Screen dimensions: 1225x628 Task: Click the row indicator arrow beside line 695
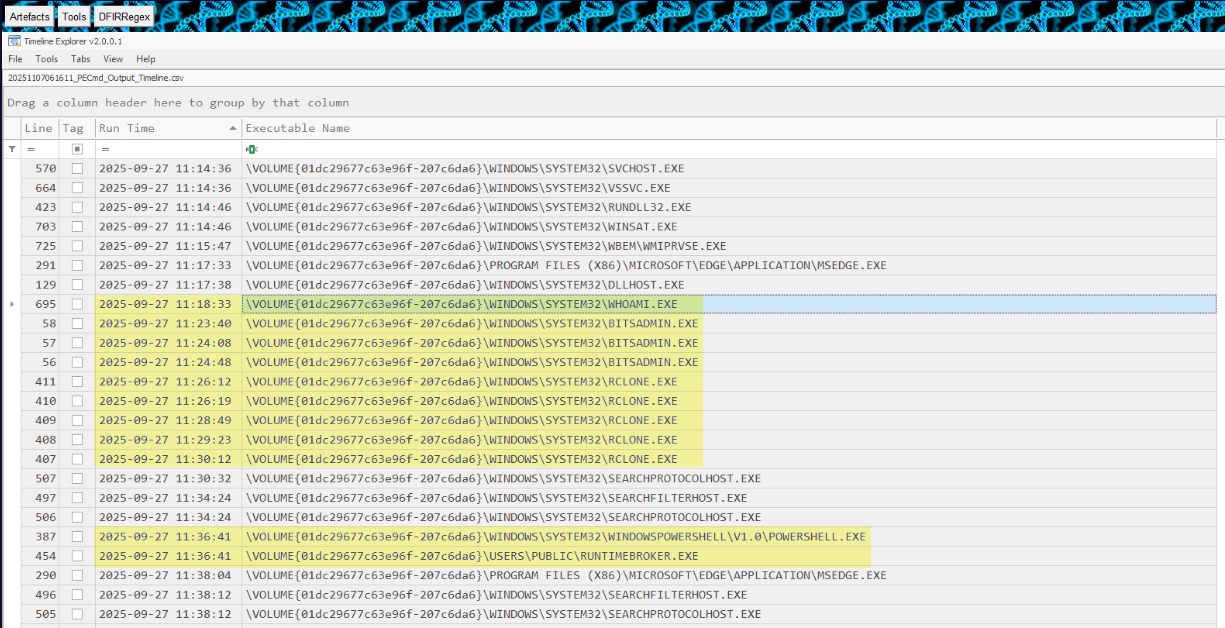pyautogui.click(x=11, y=304)
